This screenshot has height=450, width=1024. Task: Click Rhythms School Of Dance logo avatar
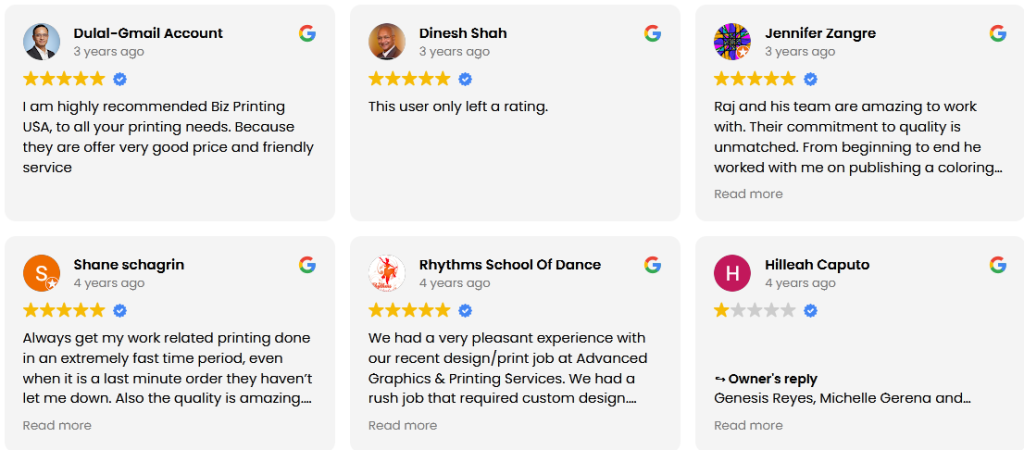[387, 274]
